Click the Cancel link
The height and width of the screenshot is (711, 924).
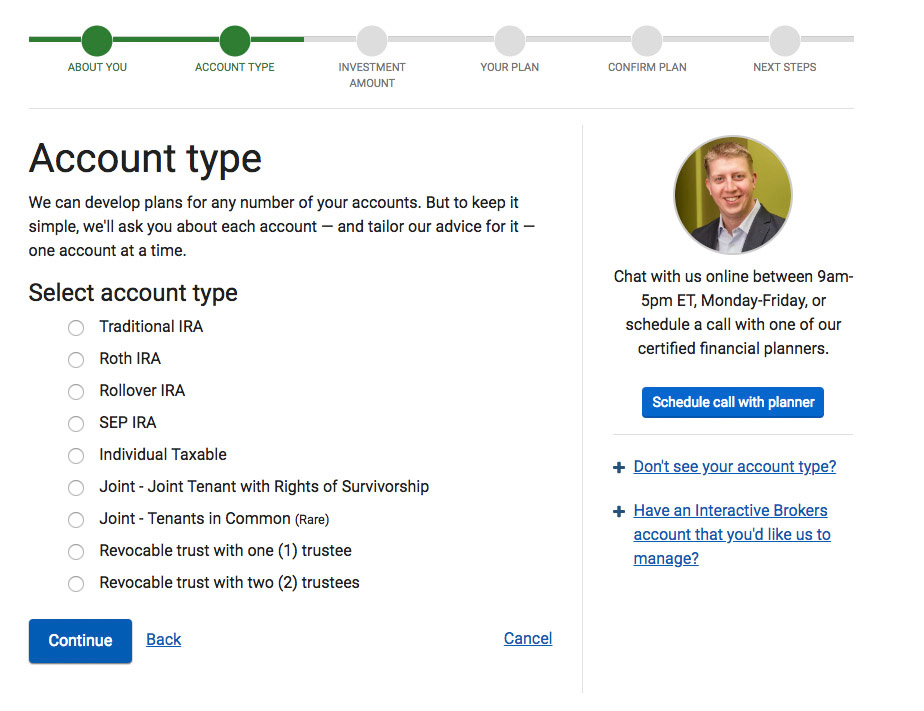coord(528,639)
